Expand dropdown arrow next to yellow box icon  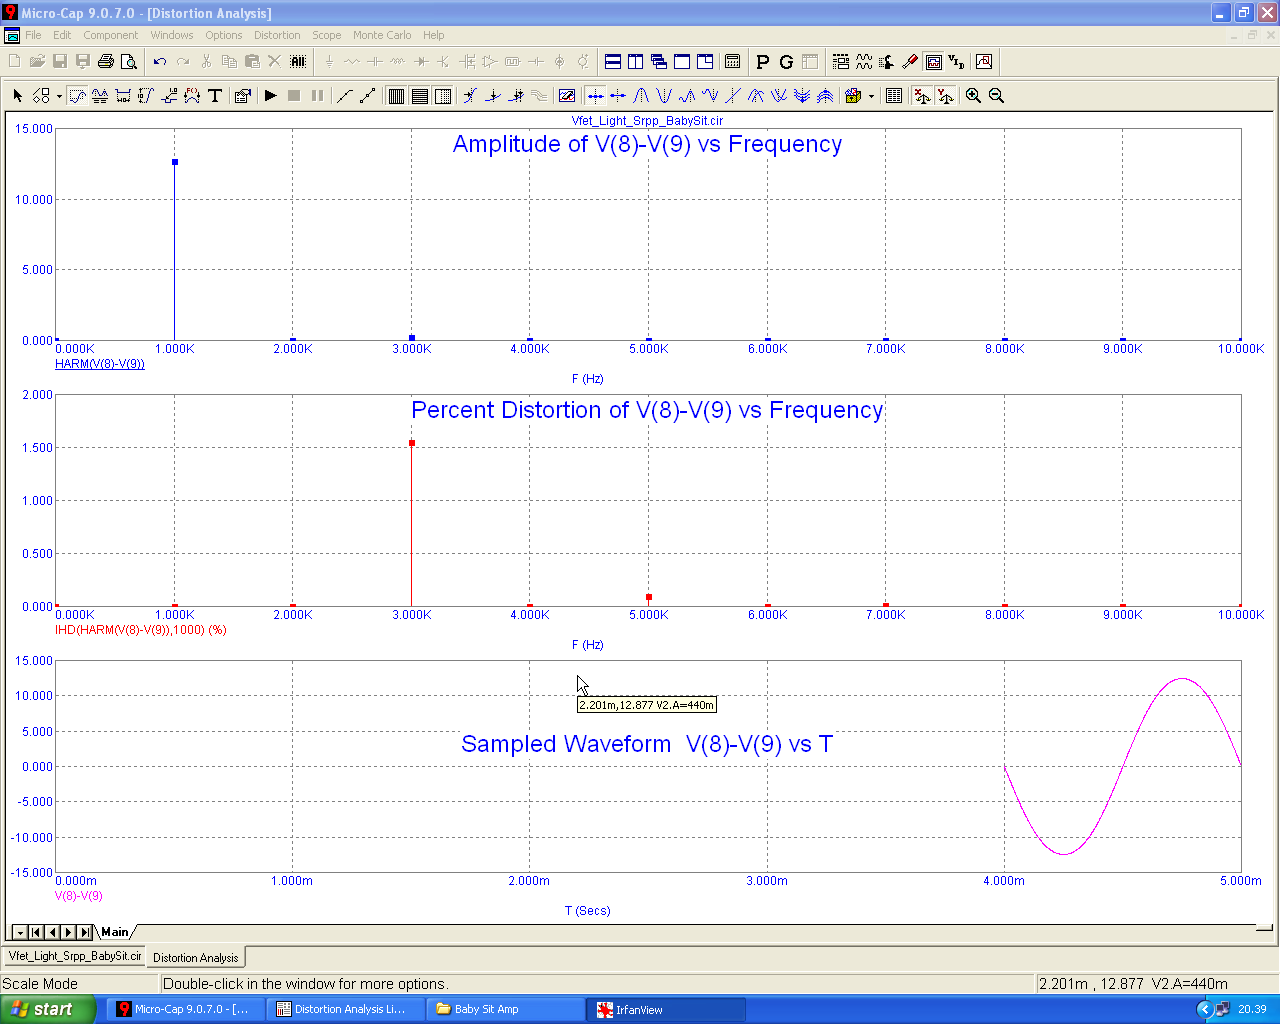871,97
